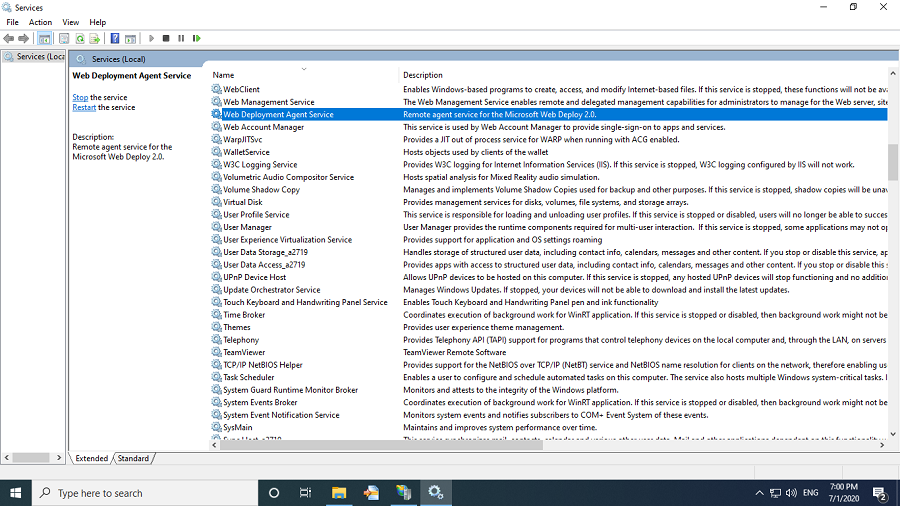Switch to the Standard tab
Image resolution: width=900 pixels, height=506 pixels.
pyautogui.click(x=133, y=458)
